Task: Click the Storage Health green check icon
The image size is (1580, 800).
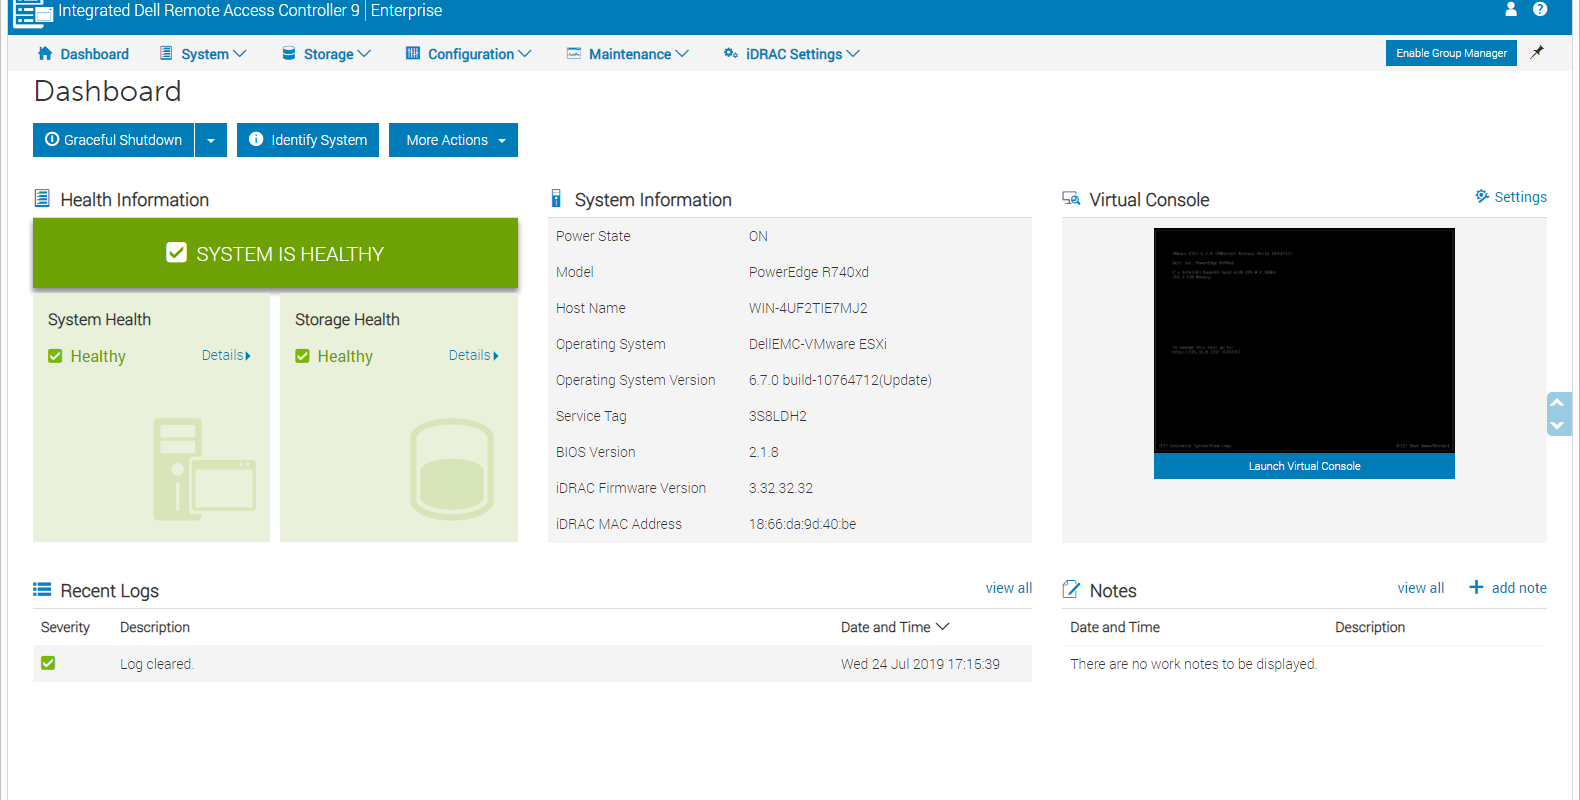Action: tap(302, 356)
